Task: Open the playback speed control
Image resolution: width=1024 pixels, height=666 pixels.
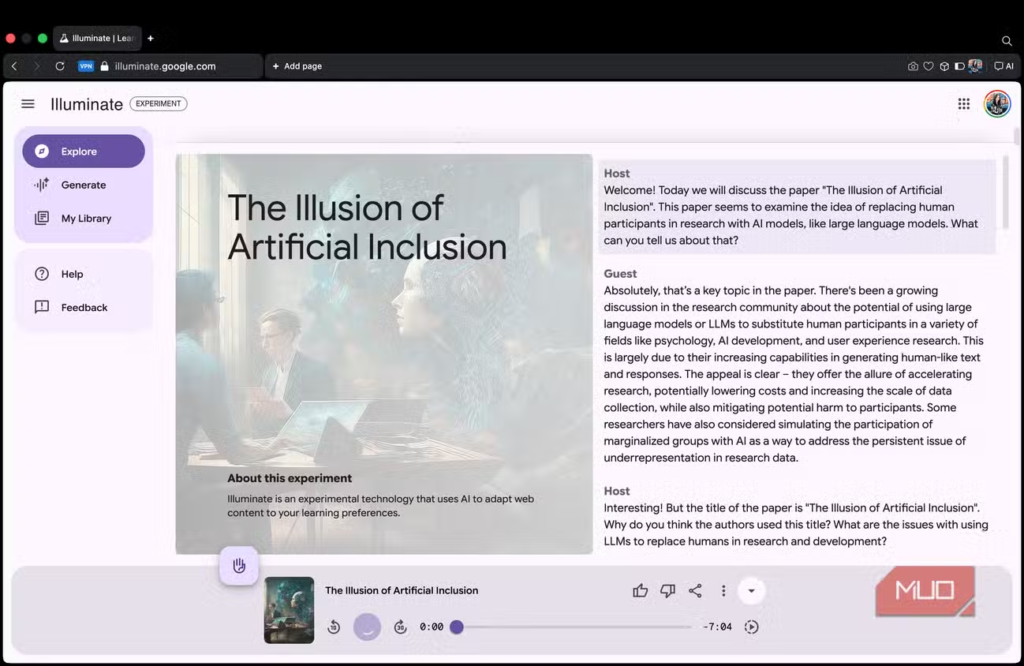Action: (752, 627)
